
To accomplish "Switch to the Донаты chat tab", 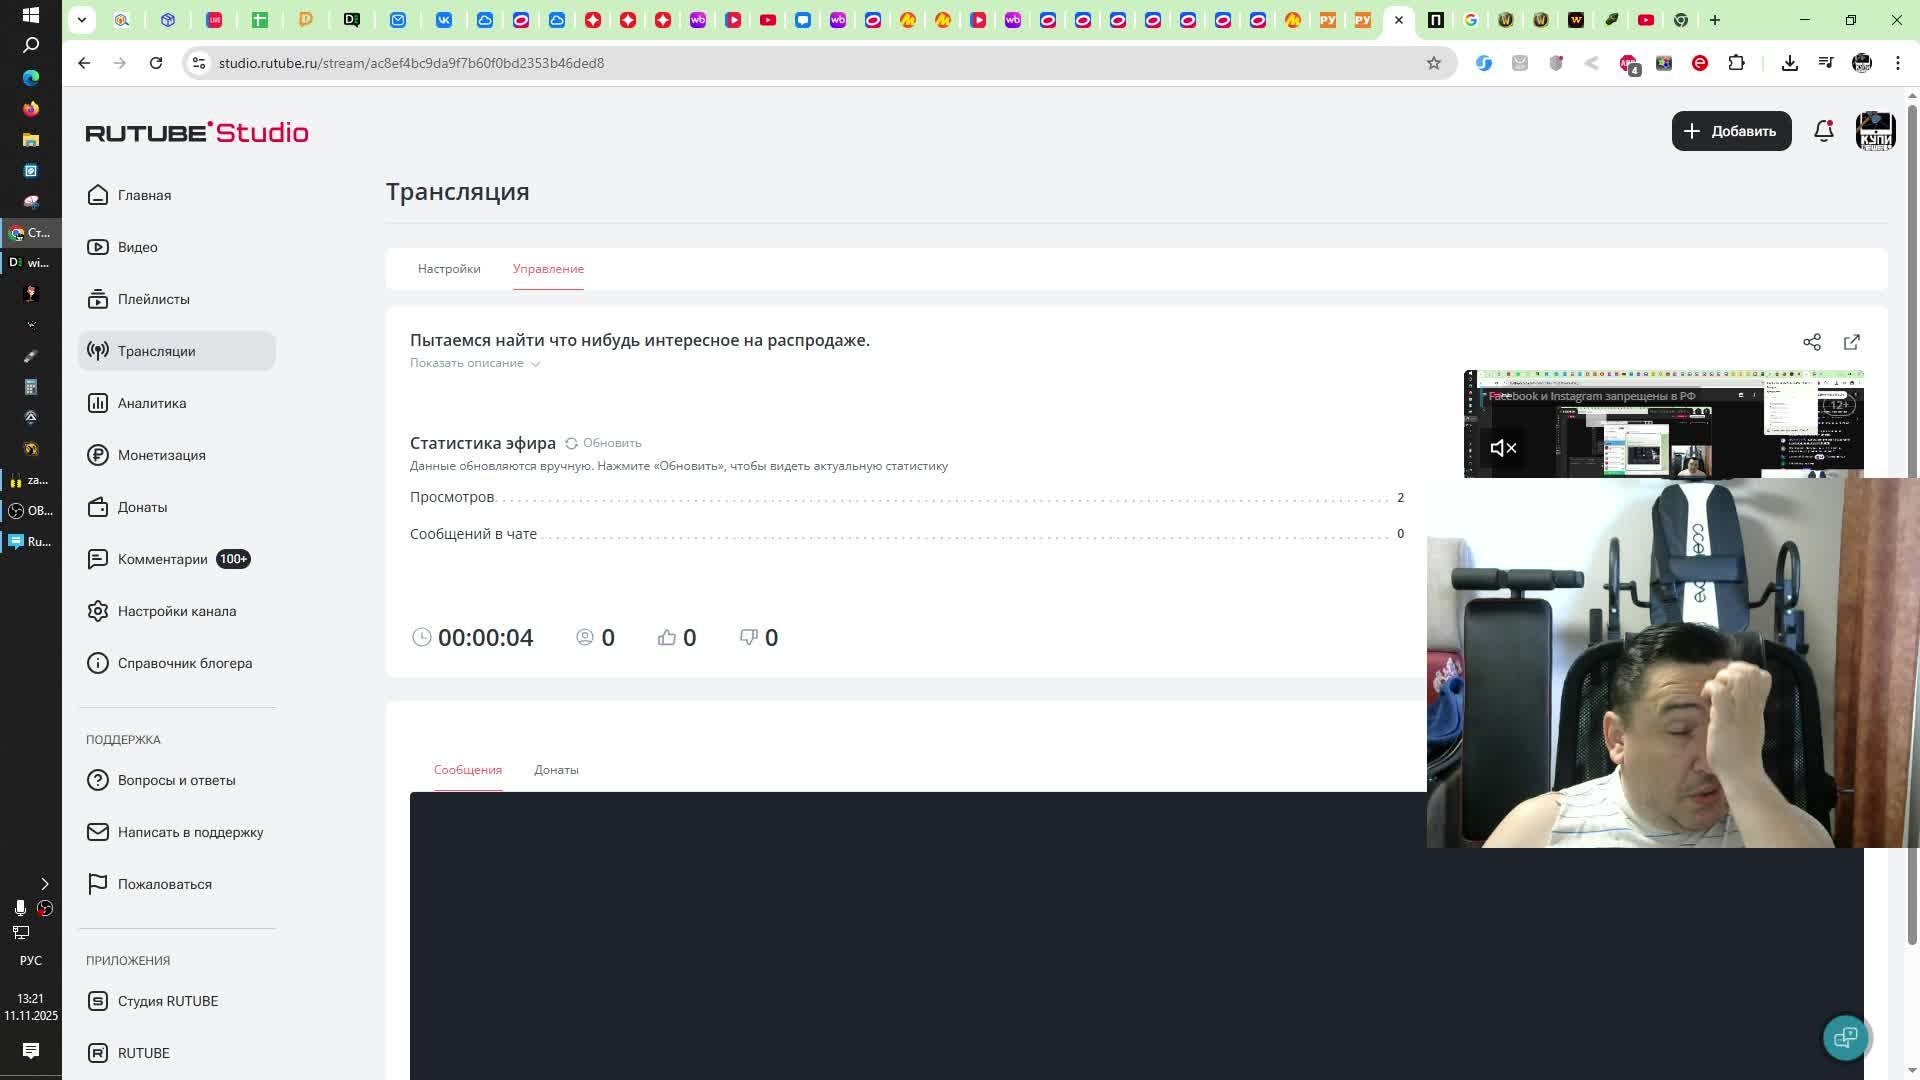I will pyautogui.click(x=556, y=770).
